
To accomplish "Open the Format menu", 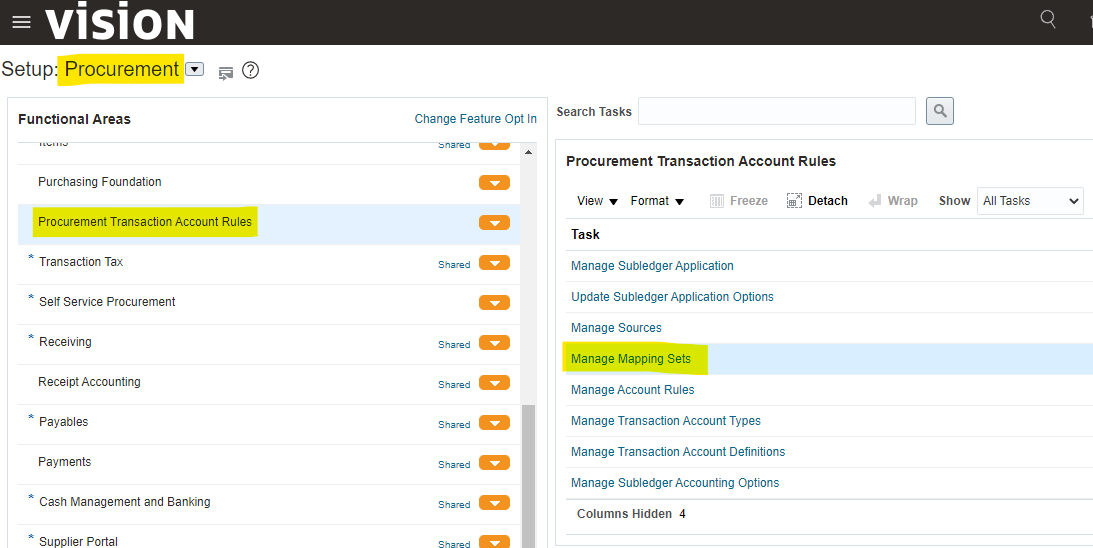I will [x=657, y=201].
